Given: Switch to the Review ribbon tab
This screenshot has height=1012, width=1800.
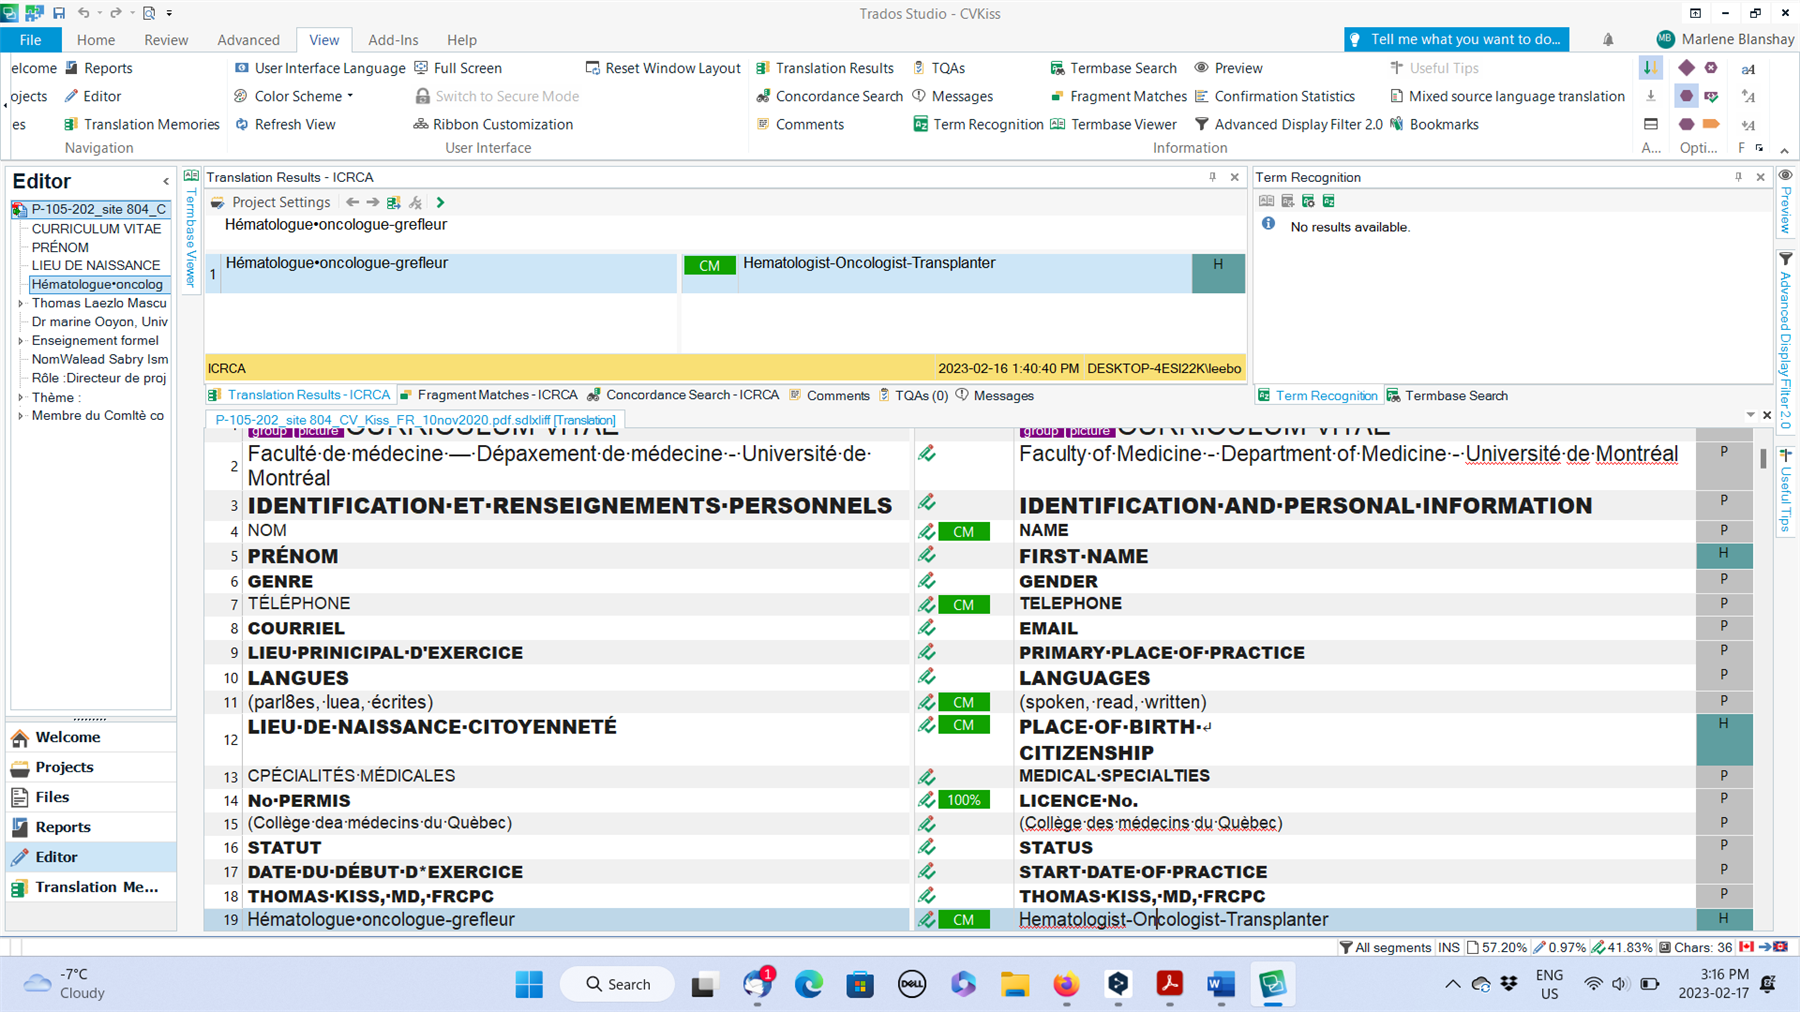Looking at the screenshot, I should [166, 40].
